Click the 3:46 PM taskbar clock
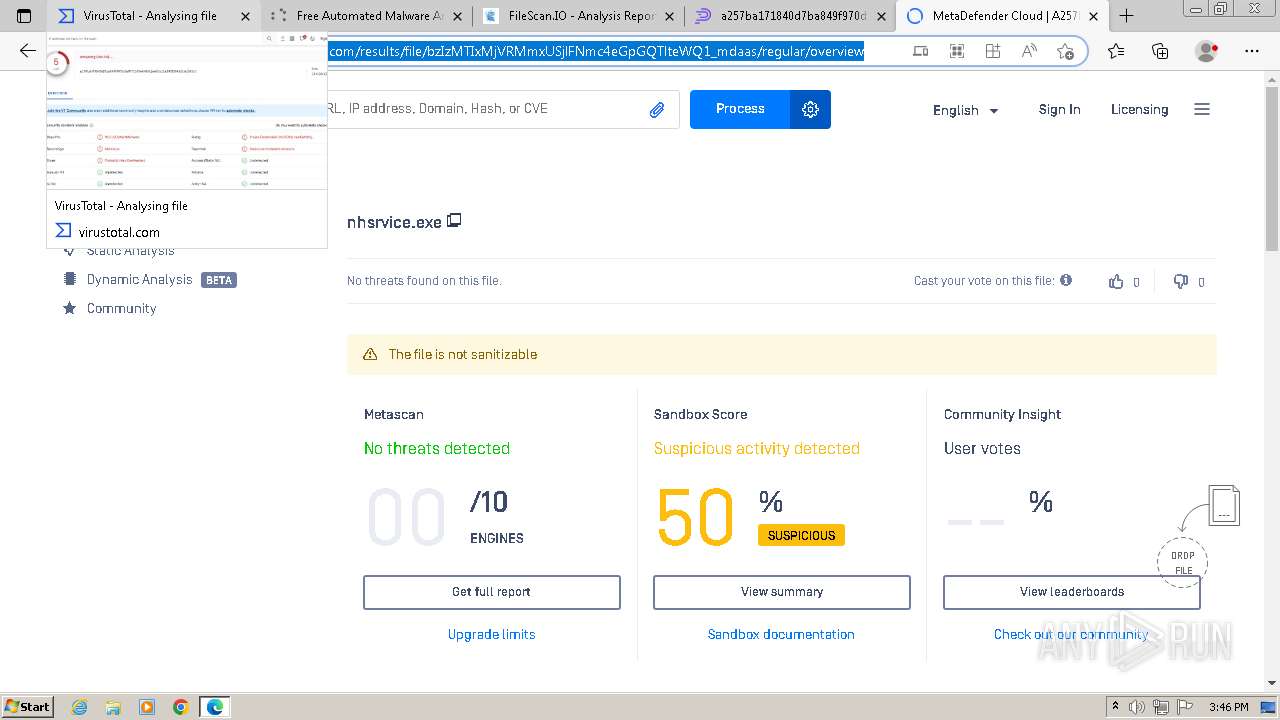Image resolution: width=1280 pixels, height=720 pixels. (x=1228, y=707)
